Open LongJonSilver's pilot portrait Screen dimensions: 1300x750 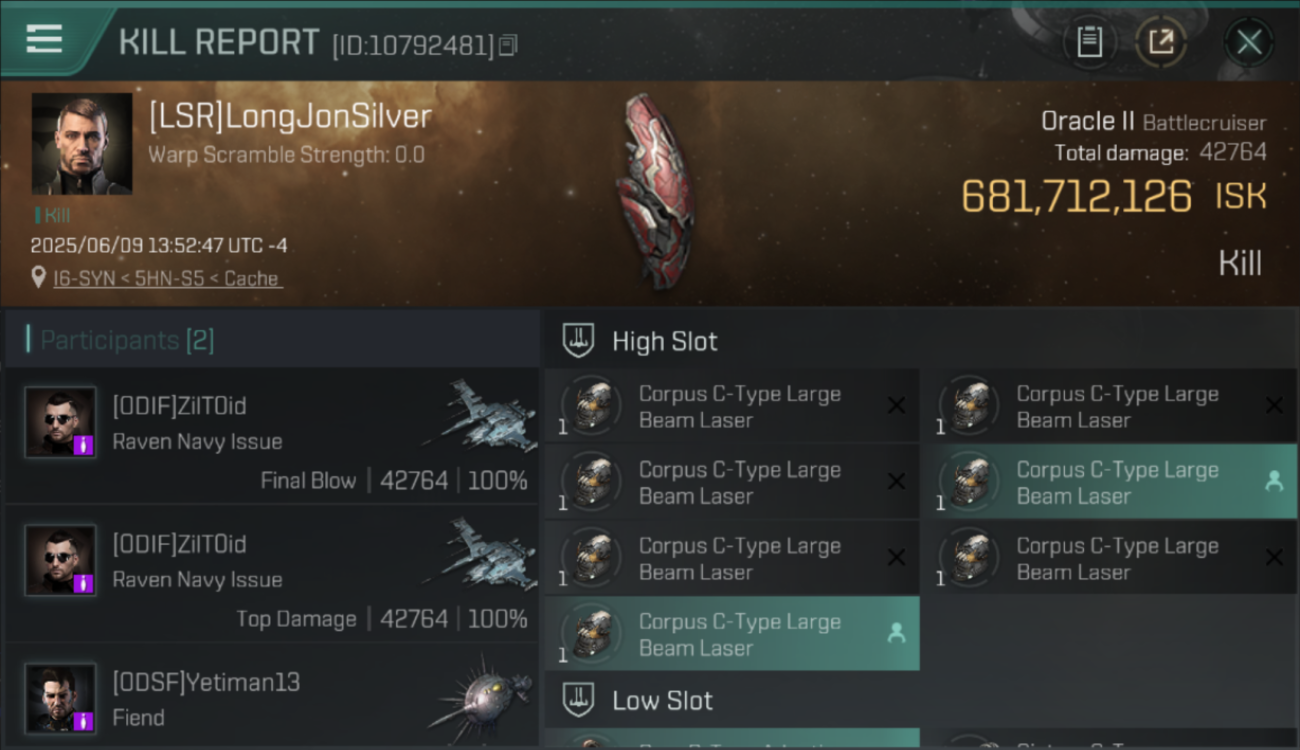click(x=82, y=144)
